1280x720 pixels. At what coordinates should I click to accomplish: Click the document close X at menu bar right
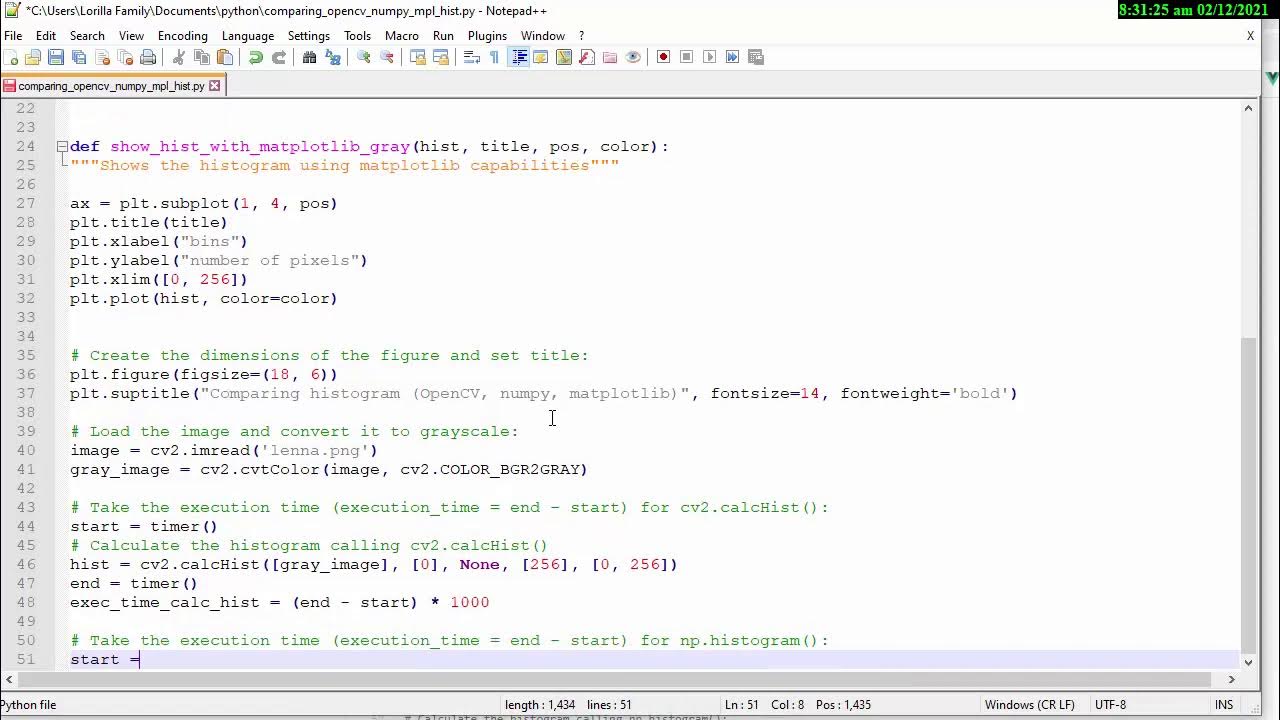point(1250,35)
